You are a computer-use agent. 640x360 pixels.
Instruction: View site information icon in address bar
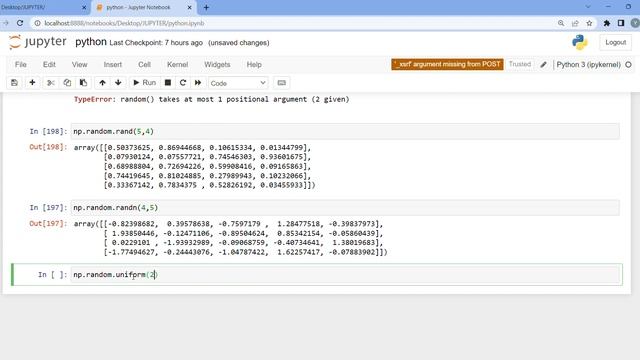pyautogui.click(x=37, y=23)
